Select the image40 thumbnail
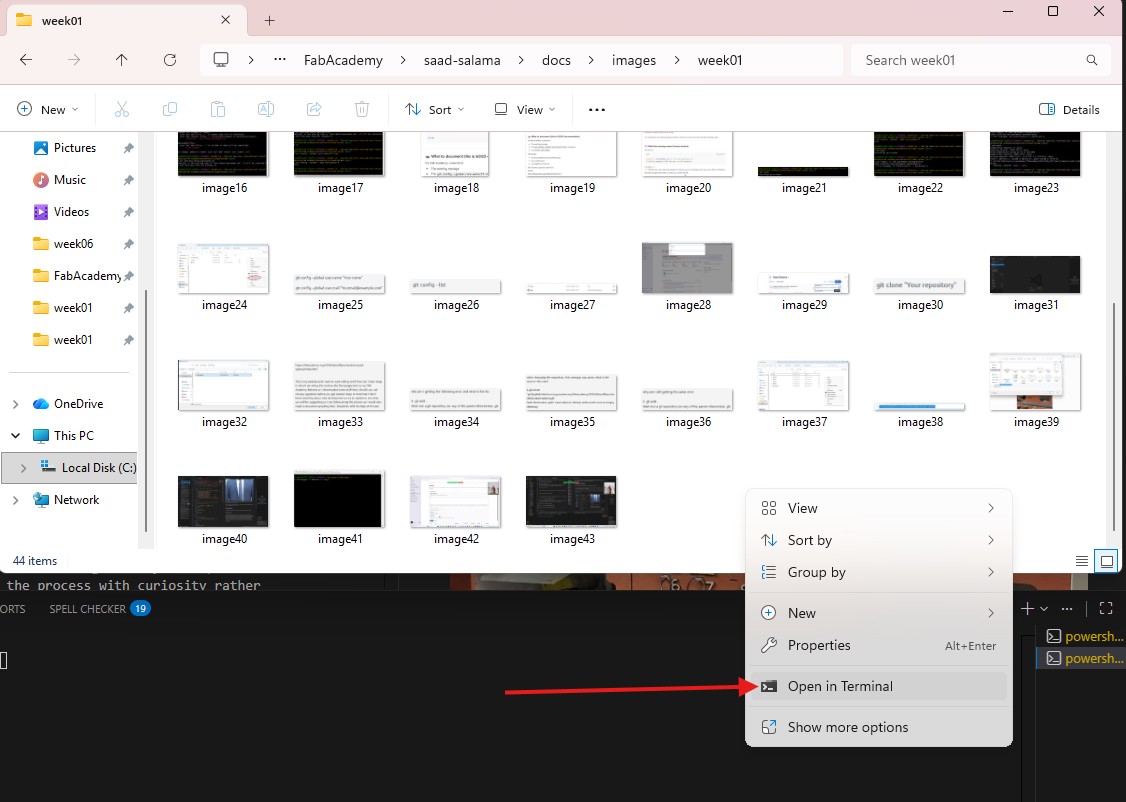1126x802 pixels. pos(223,501)
